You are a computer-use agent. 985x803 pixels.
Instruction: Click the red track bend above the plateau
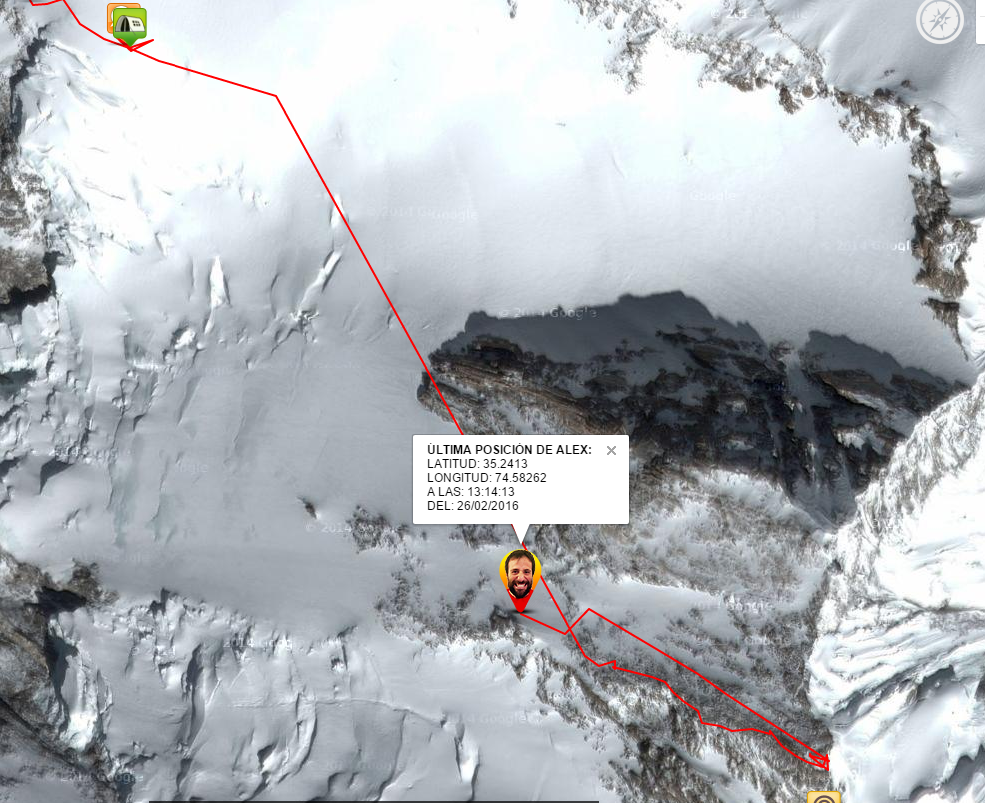(276, 96)
